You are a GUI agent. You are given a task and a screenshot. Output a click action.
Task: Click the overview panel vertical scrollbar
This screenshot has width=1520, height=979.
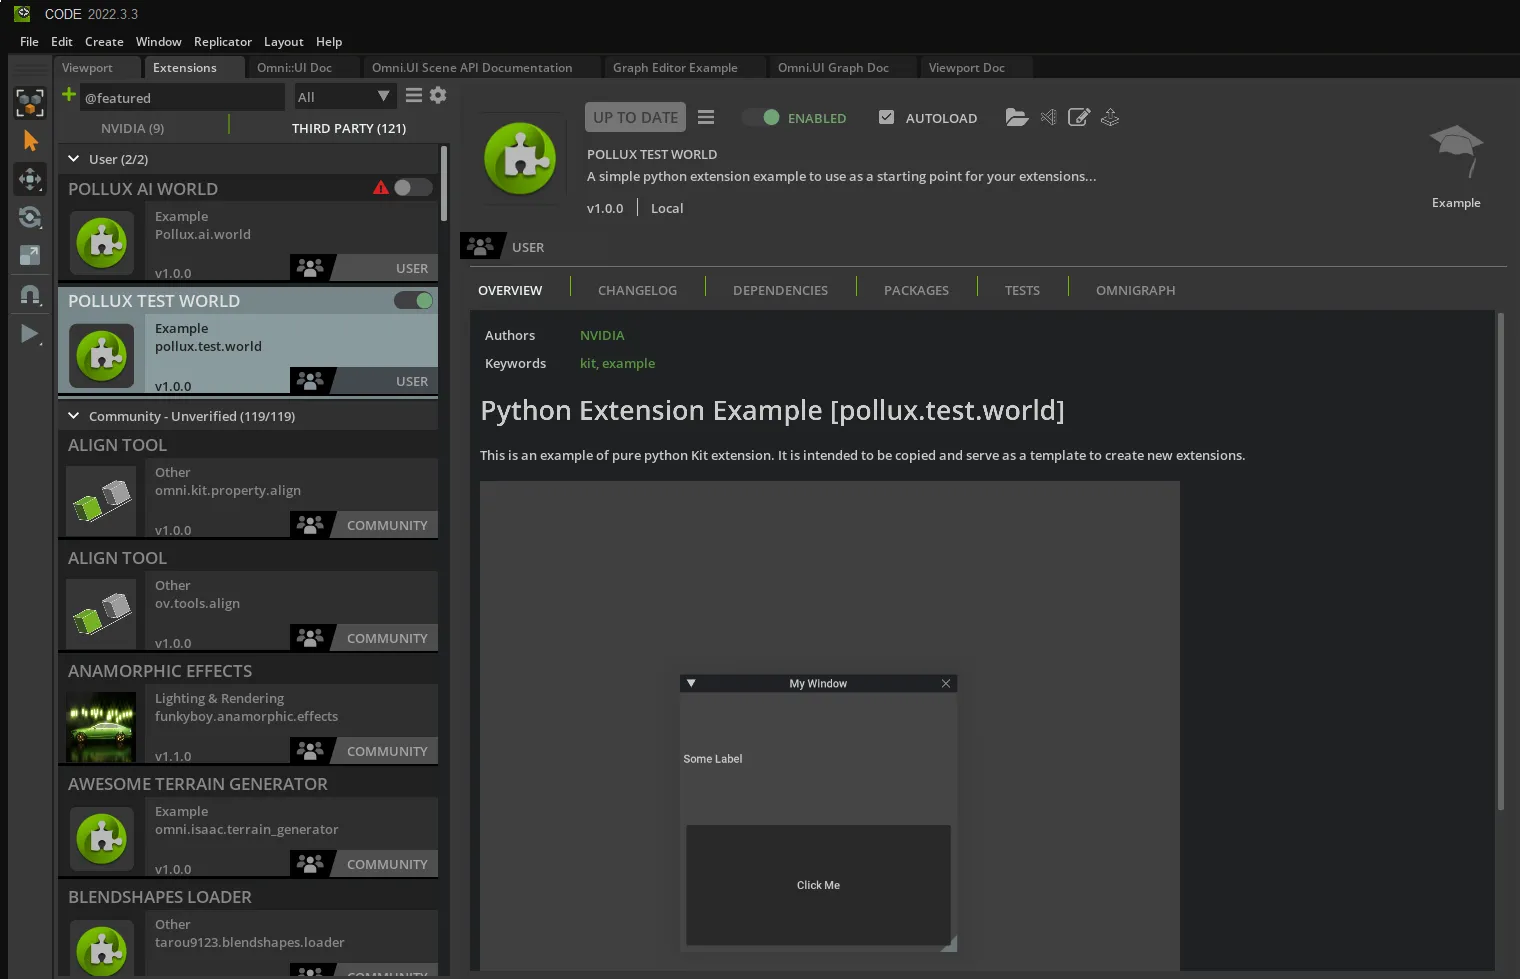pos(1500,561)
